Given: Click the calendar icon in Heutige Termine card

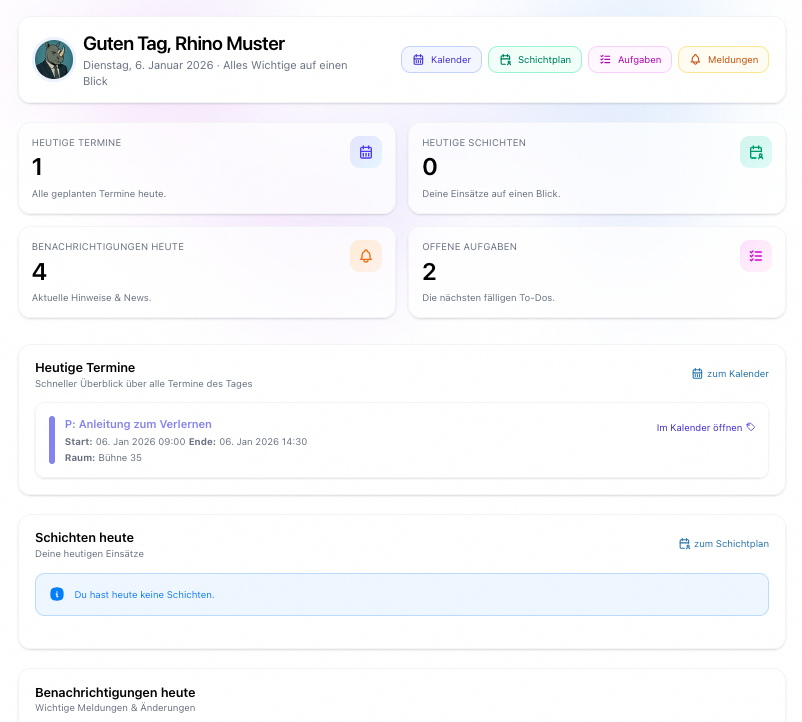Looking at the screenshot, I should pyautogui.click(x=365, y=152).
